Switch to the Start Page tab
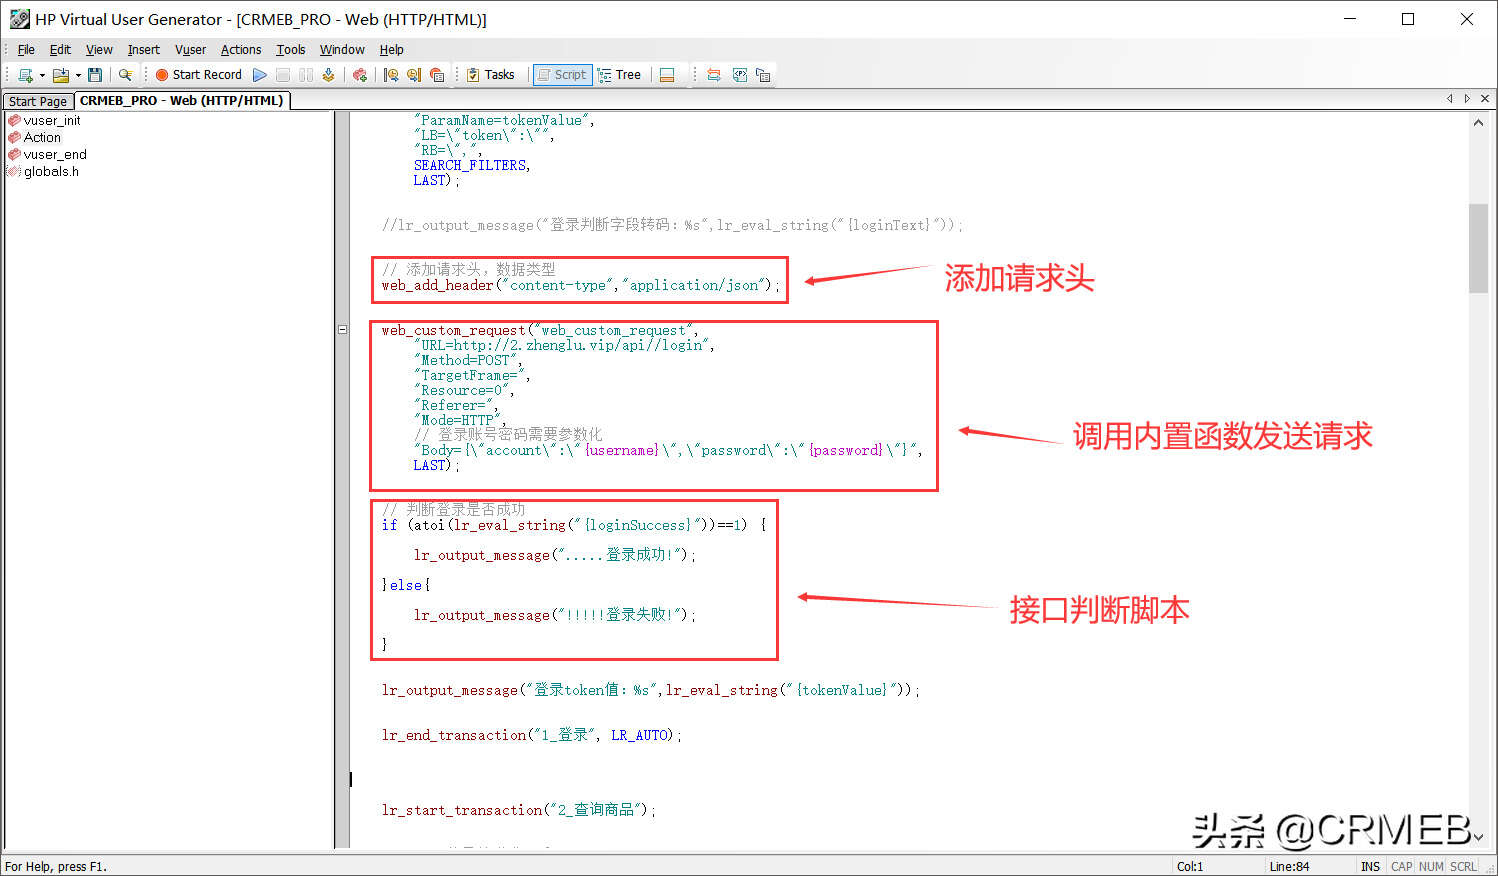1498x876 pixels. (x=38, y=101)
